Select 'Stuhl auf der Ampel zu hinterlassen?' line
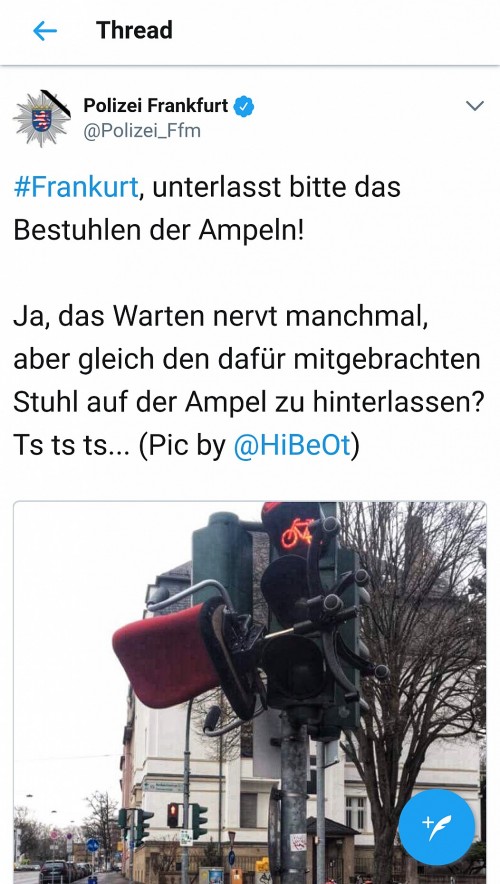This screenshot has height=884, width=500. (x=249, y=403)
